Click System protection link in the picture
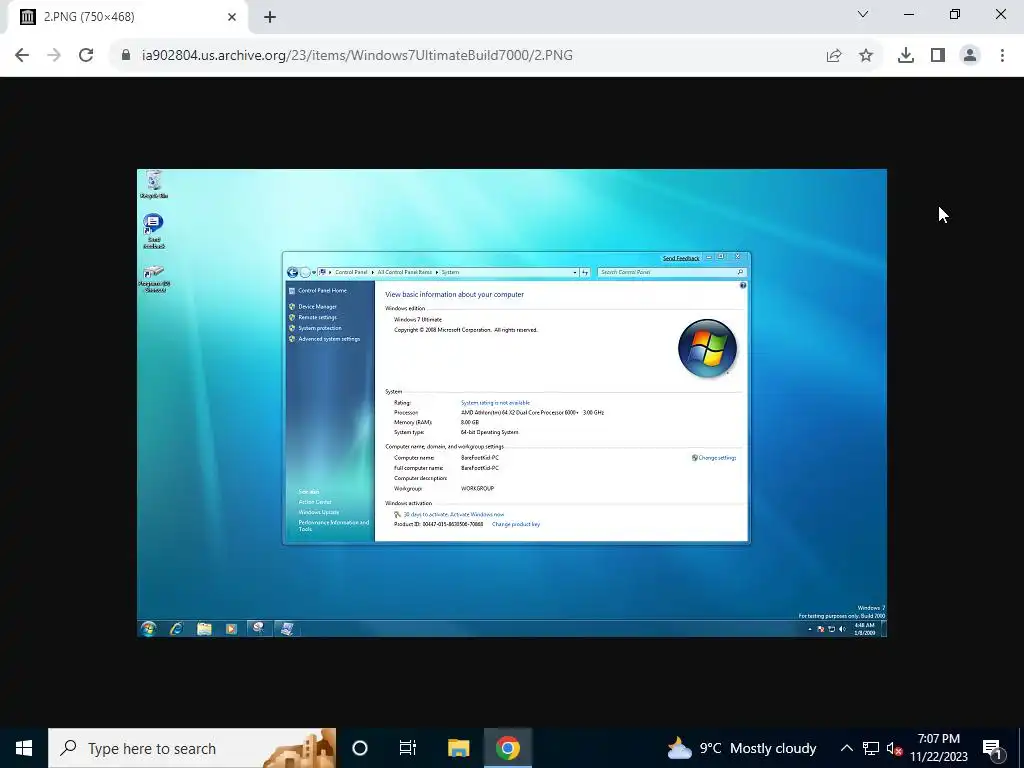 pyautogui.click(x=319, y=328)
